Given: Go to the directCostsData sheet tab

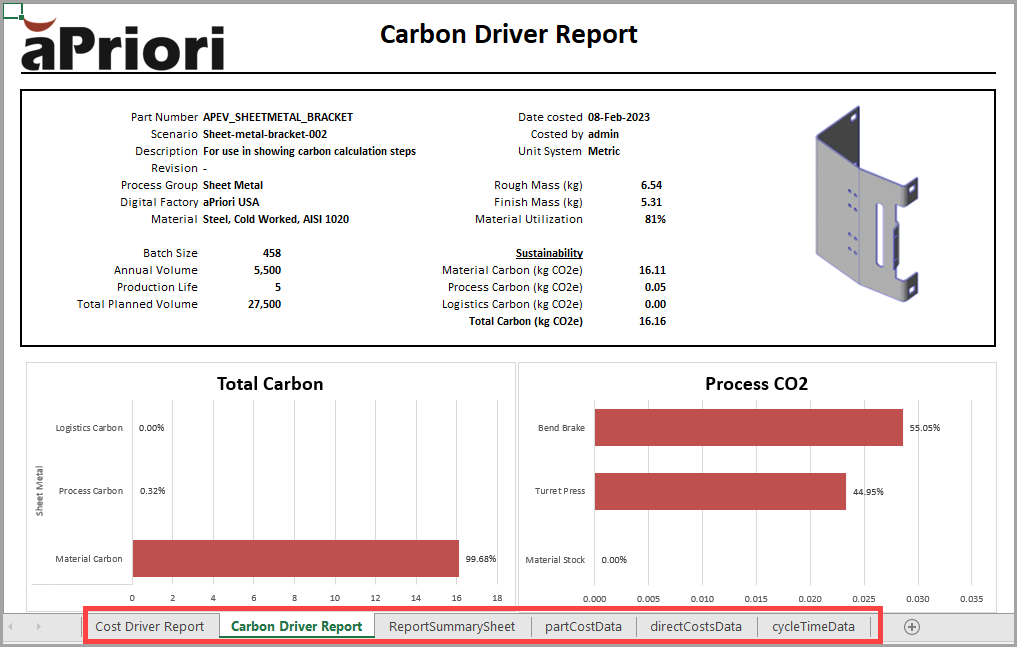Looking at the screenshot, I should (696, 626).
